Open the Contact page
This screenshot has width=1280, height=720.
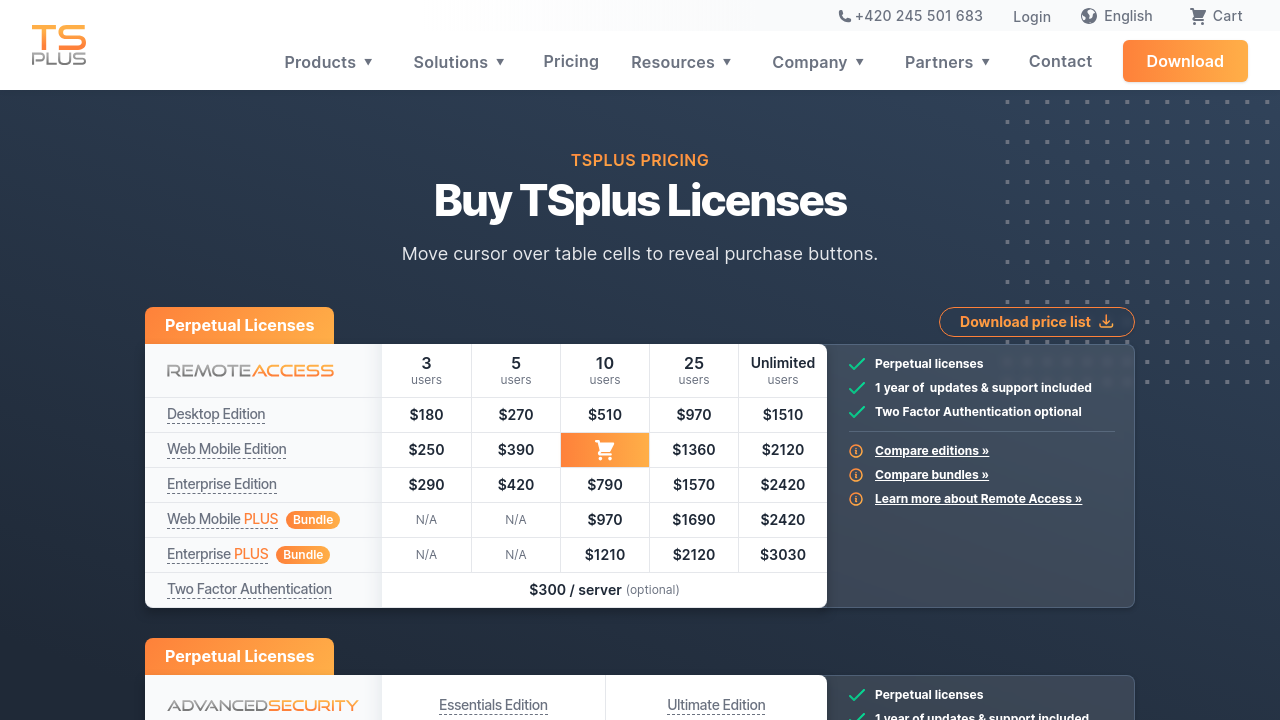tap(1060, 61)
